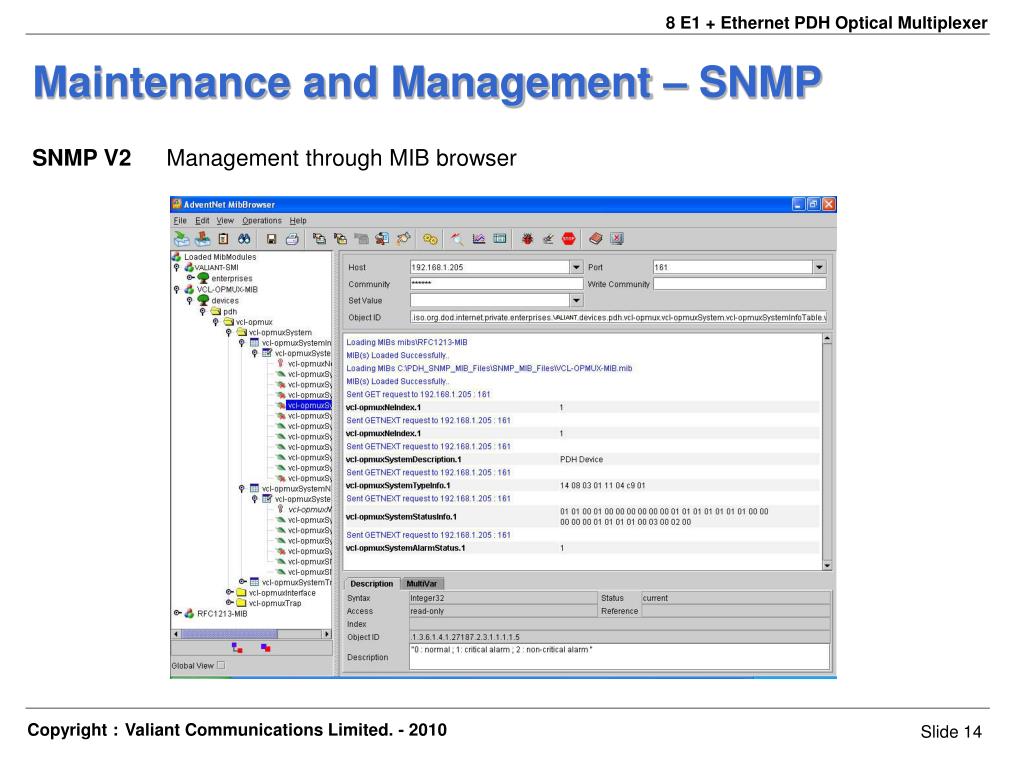Tick the Global View checkbox
1024x768 pixels.
(x=221, y=665)
